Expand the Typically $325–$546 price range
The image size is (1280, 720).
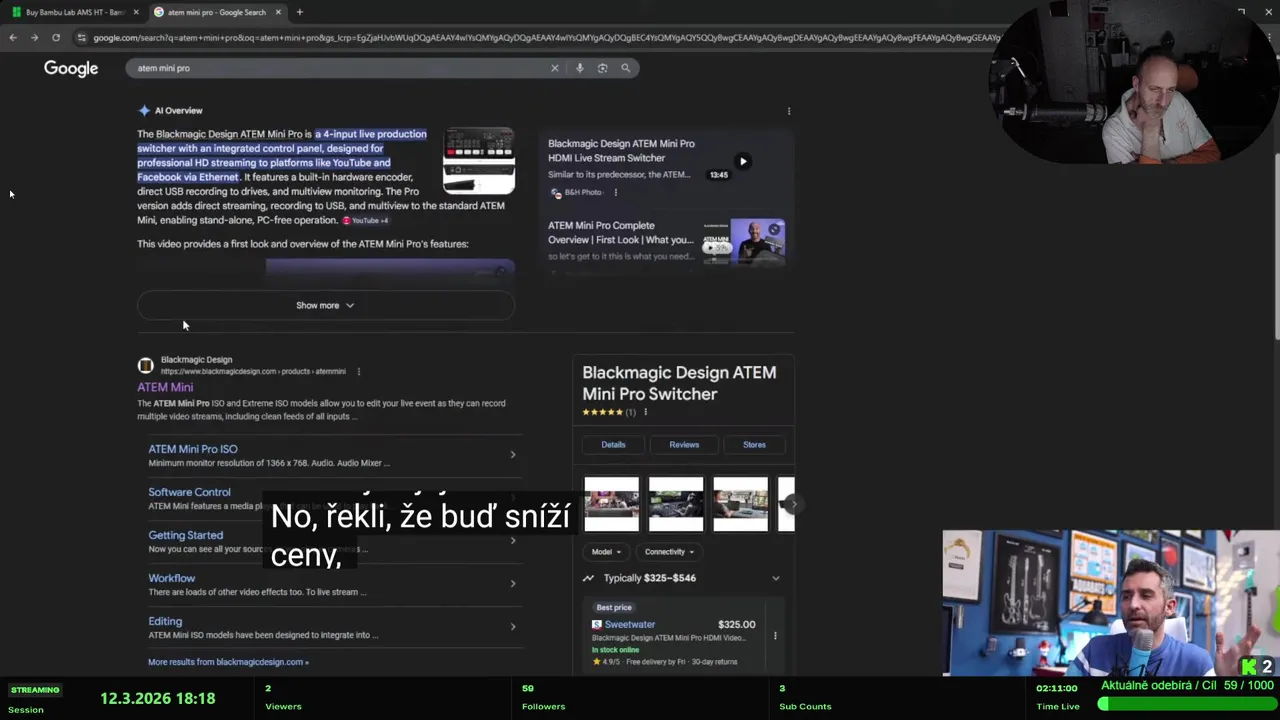coord(776,578)
